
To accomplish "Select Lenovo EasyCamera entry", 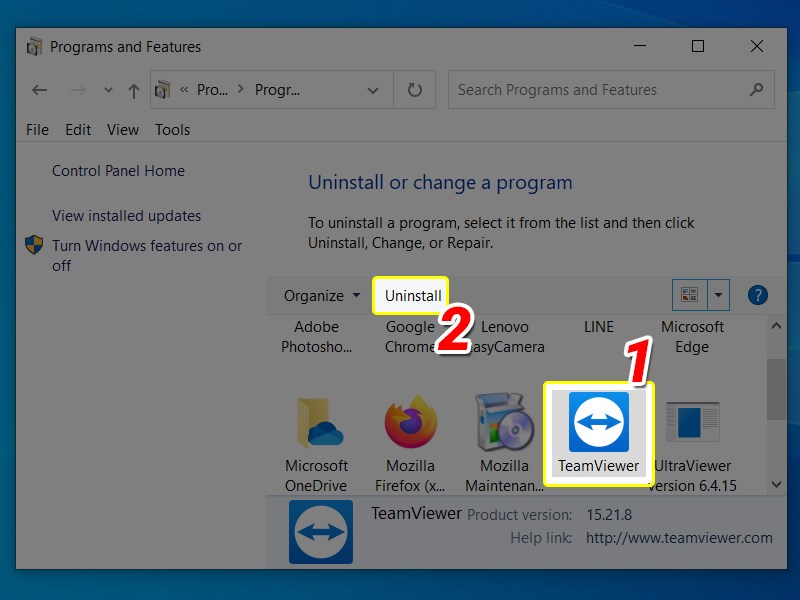I will coord(505,337).
